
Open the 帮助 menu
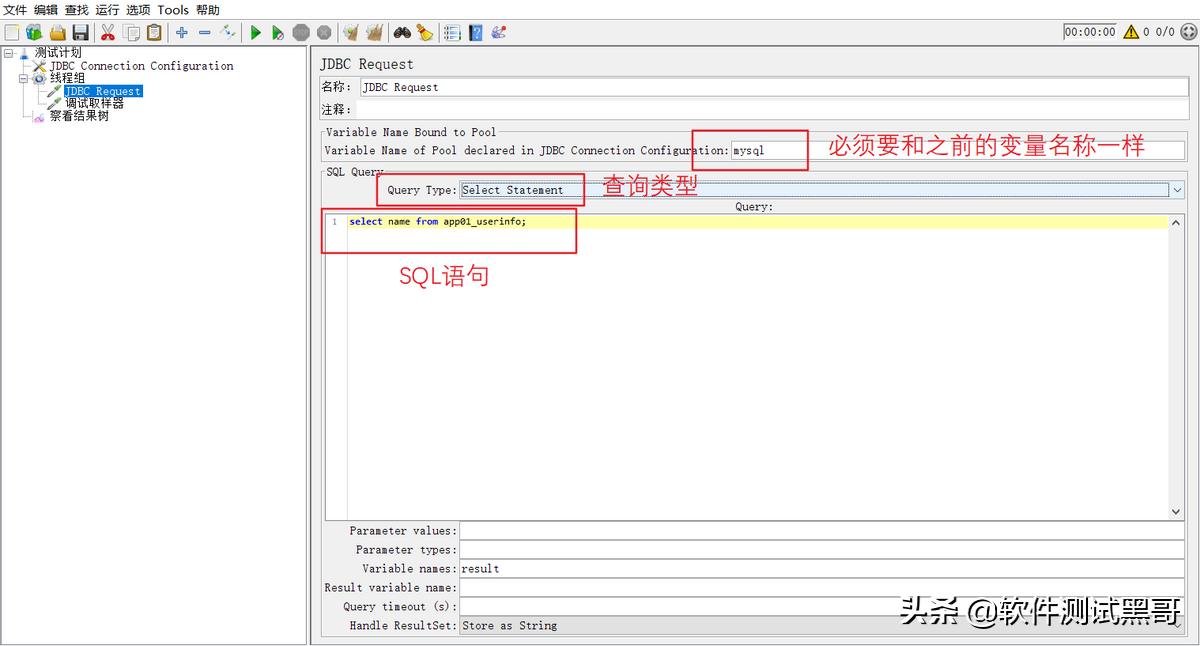(208, 10)
